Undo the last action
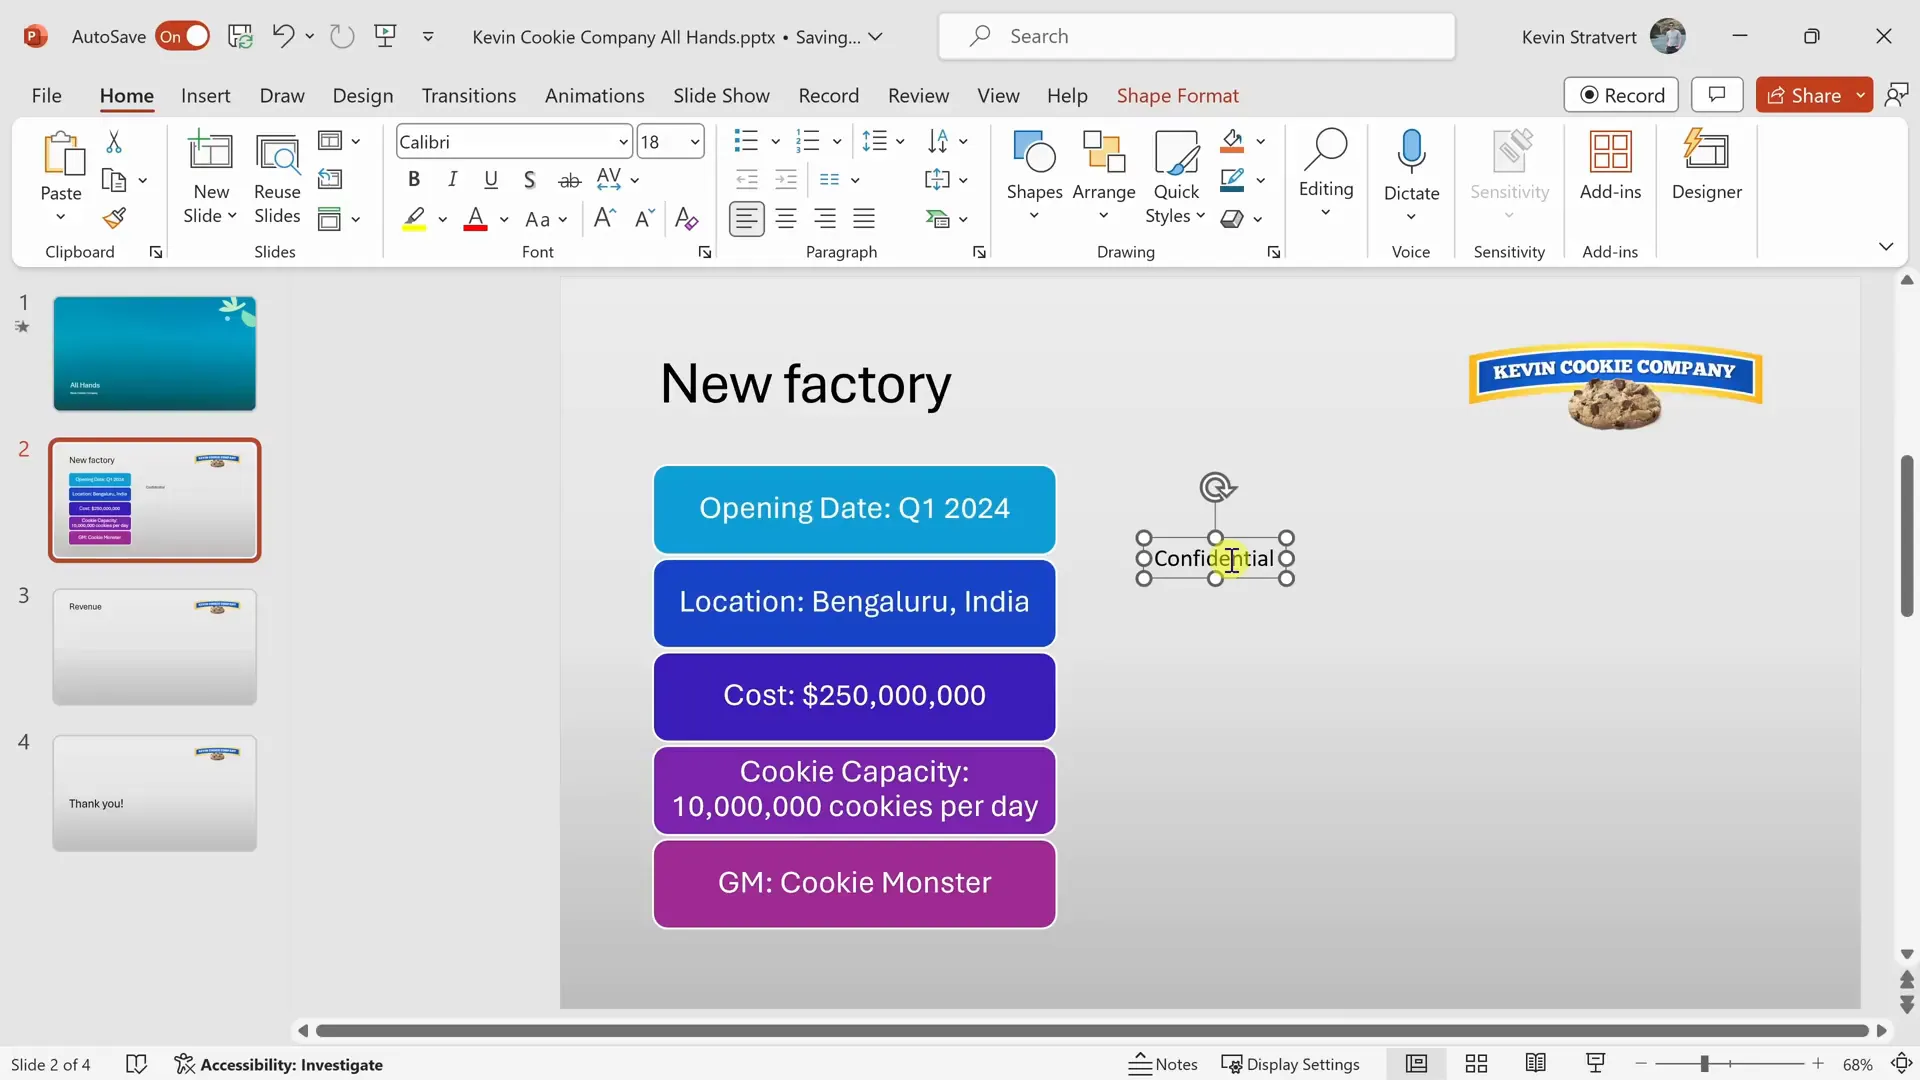Viewport: 1920px width, 1080px height. coord(283,36)
